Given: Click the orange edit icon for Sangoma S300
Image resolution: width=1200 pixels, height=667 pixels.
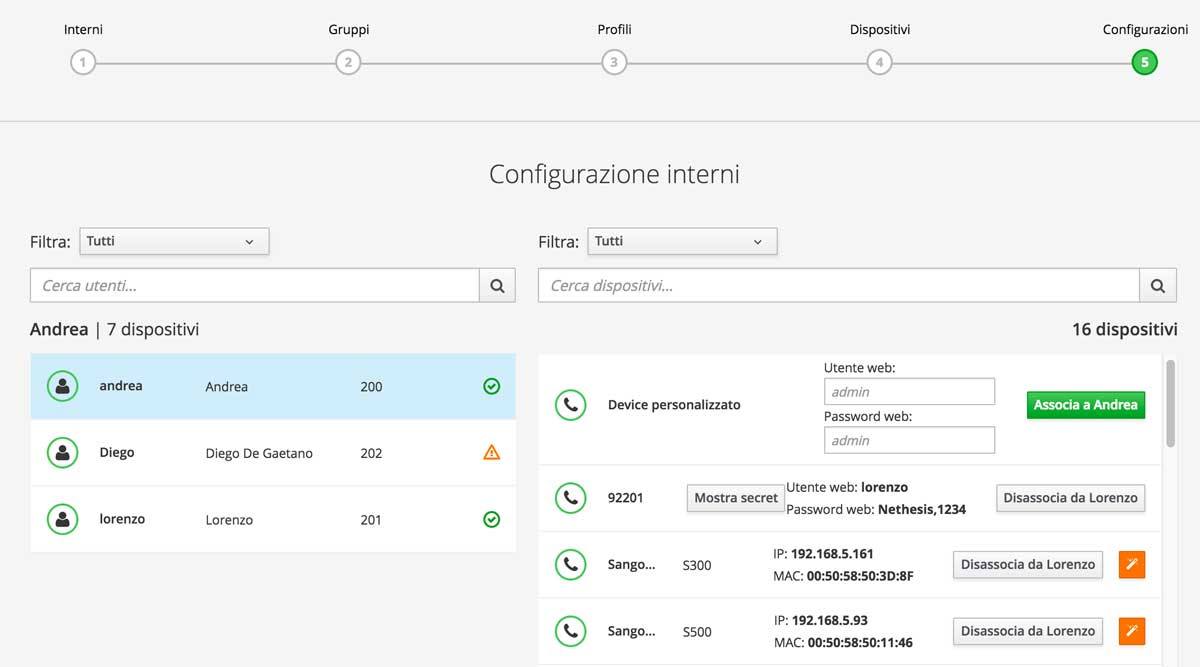Looking at the screenshot, I should coord(1131,565).
